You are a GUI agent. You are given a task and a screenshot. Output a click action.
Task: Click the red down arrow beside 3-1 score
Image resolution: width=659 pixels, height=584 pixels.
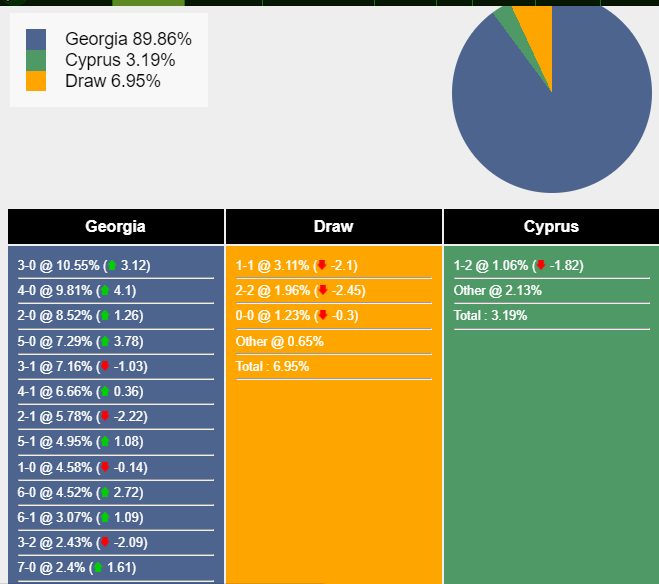point(105,367)
